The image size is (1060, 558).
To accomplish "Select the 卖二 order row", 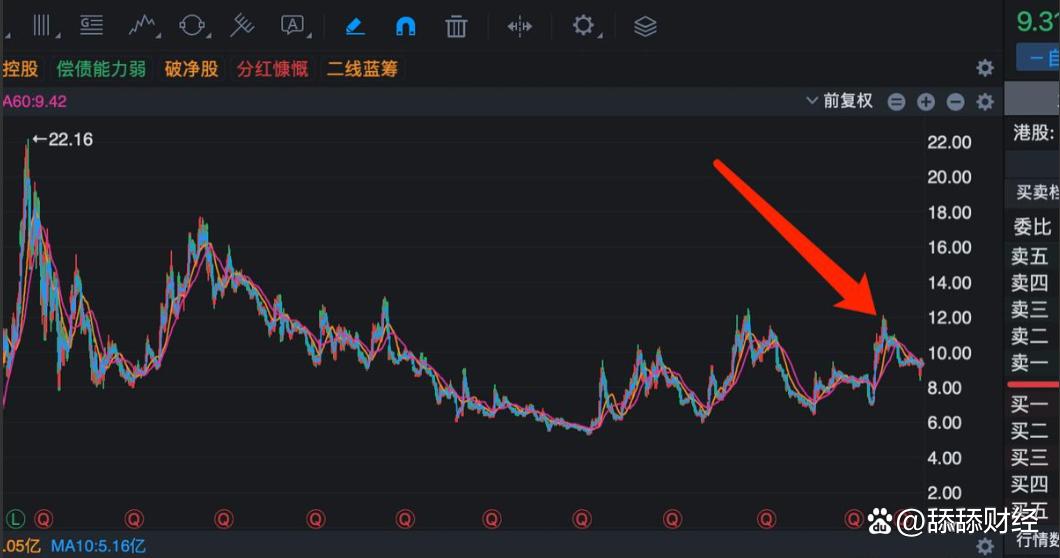I will pyautogui.click(x=1030, y=335).
